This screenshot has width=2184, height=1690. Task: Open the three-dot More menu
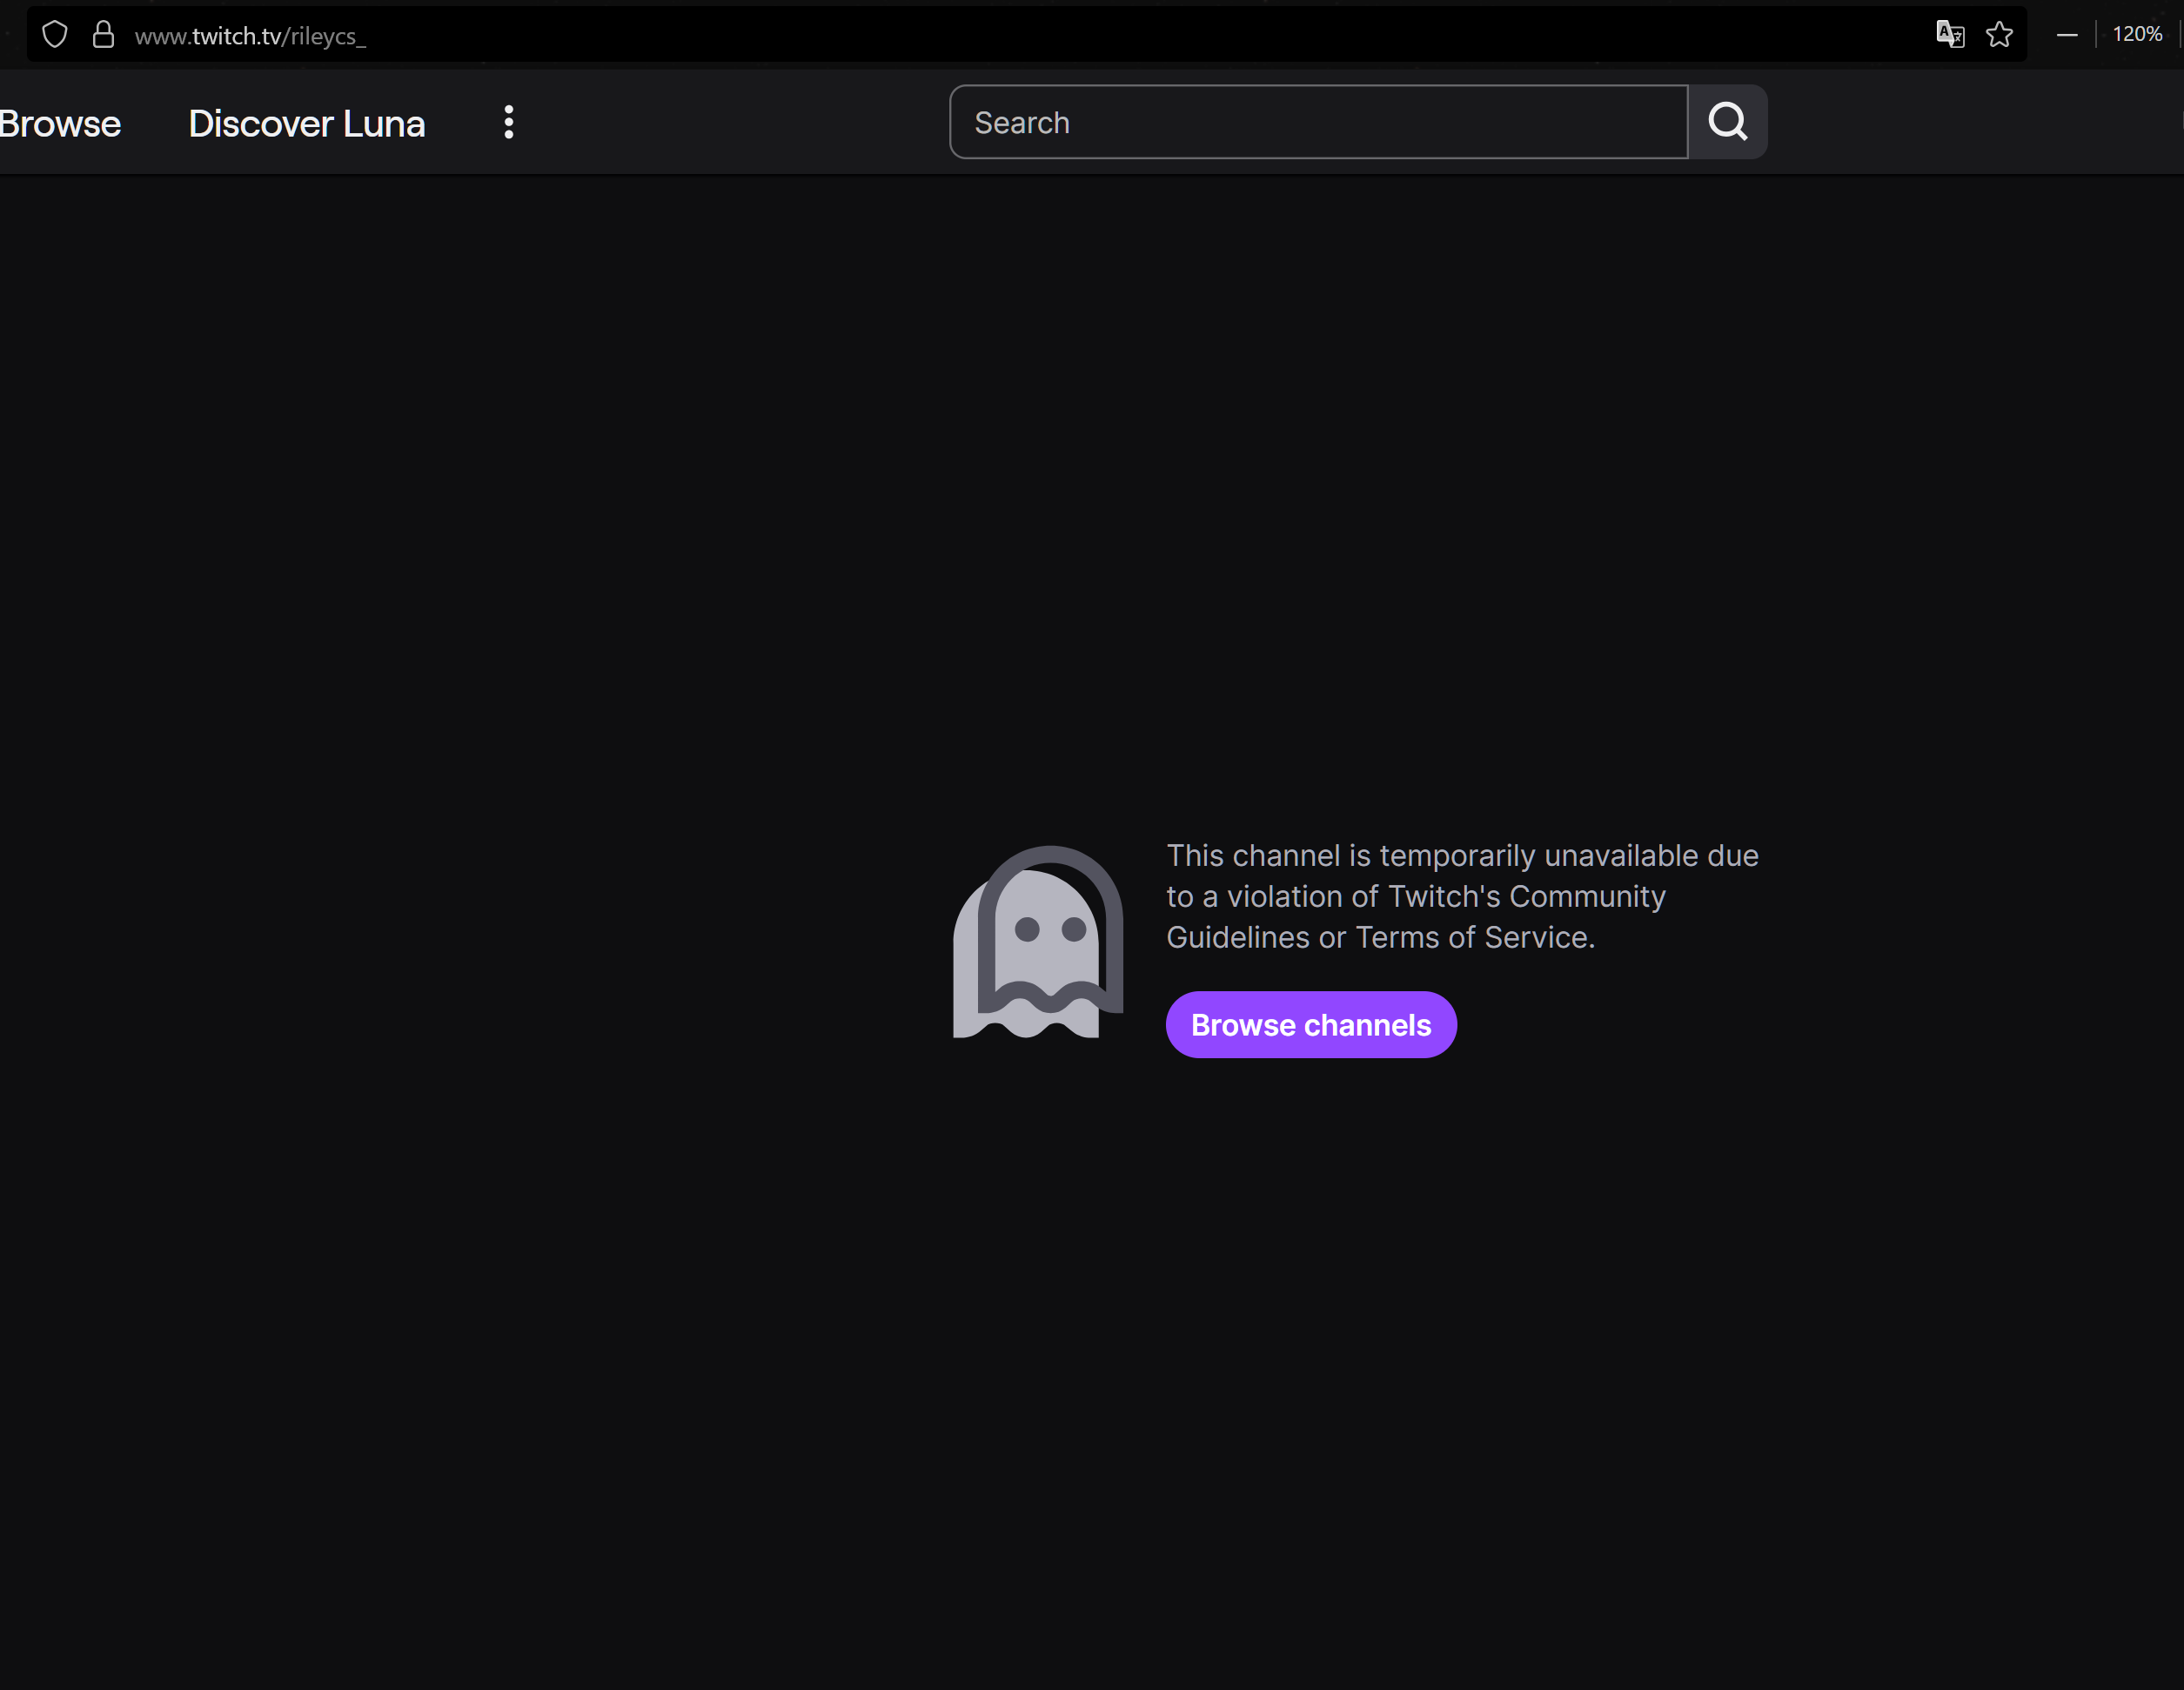point(509,122)
